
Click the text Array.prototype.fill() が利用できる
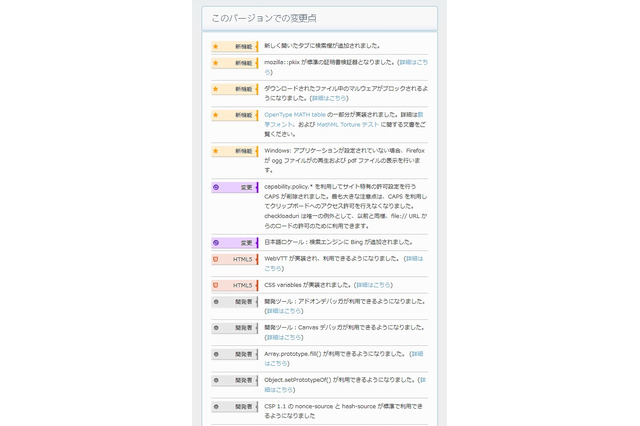coord(335,354)
